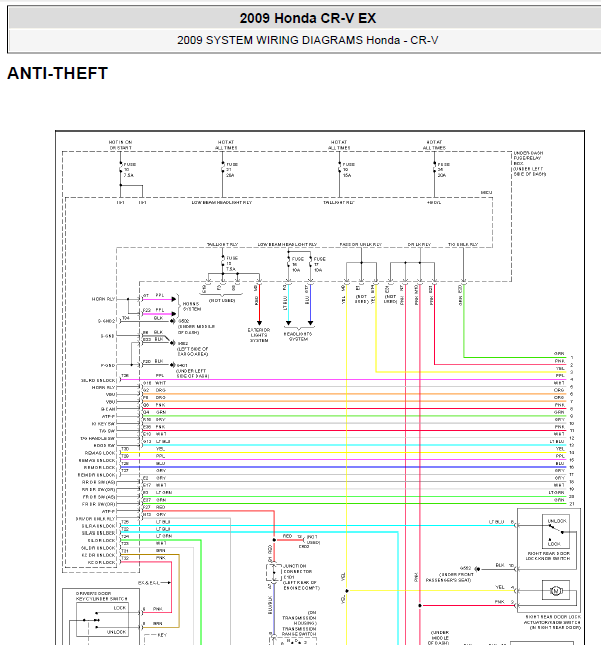Click UNLOCK inside the driver's door key cylinder switch
This screenshot has width=601, height=645.
point(116,632)
